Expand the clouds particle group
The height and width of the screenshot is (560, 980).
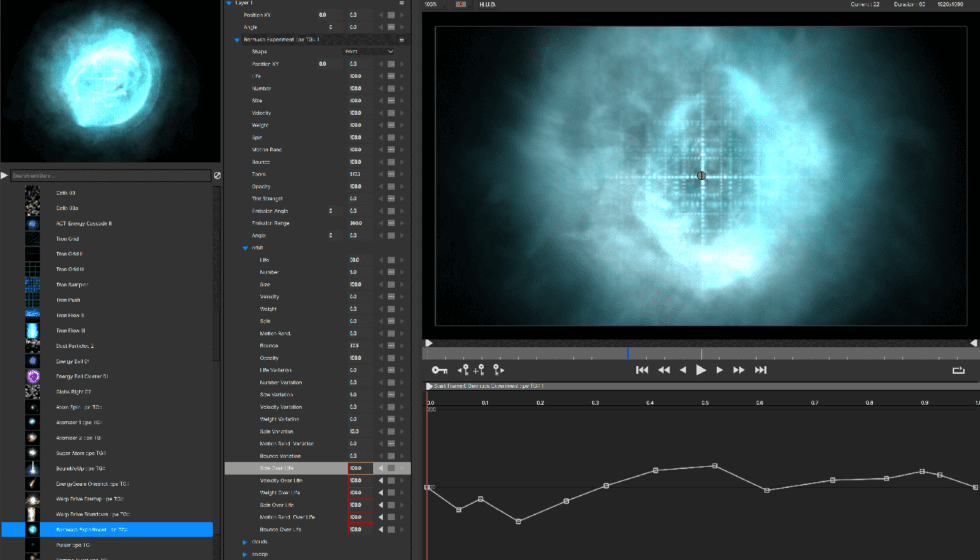[x=244, y=541]
